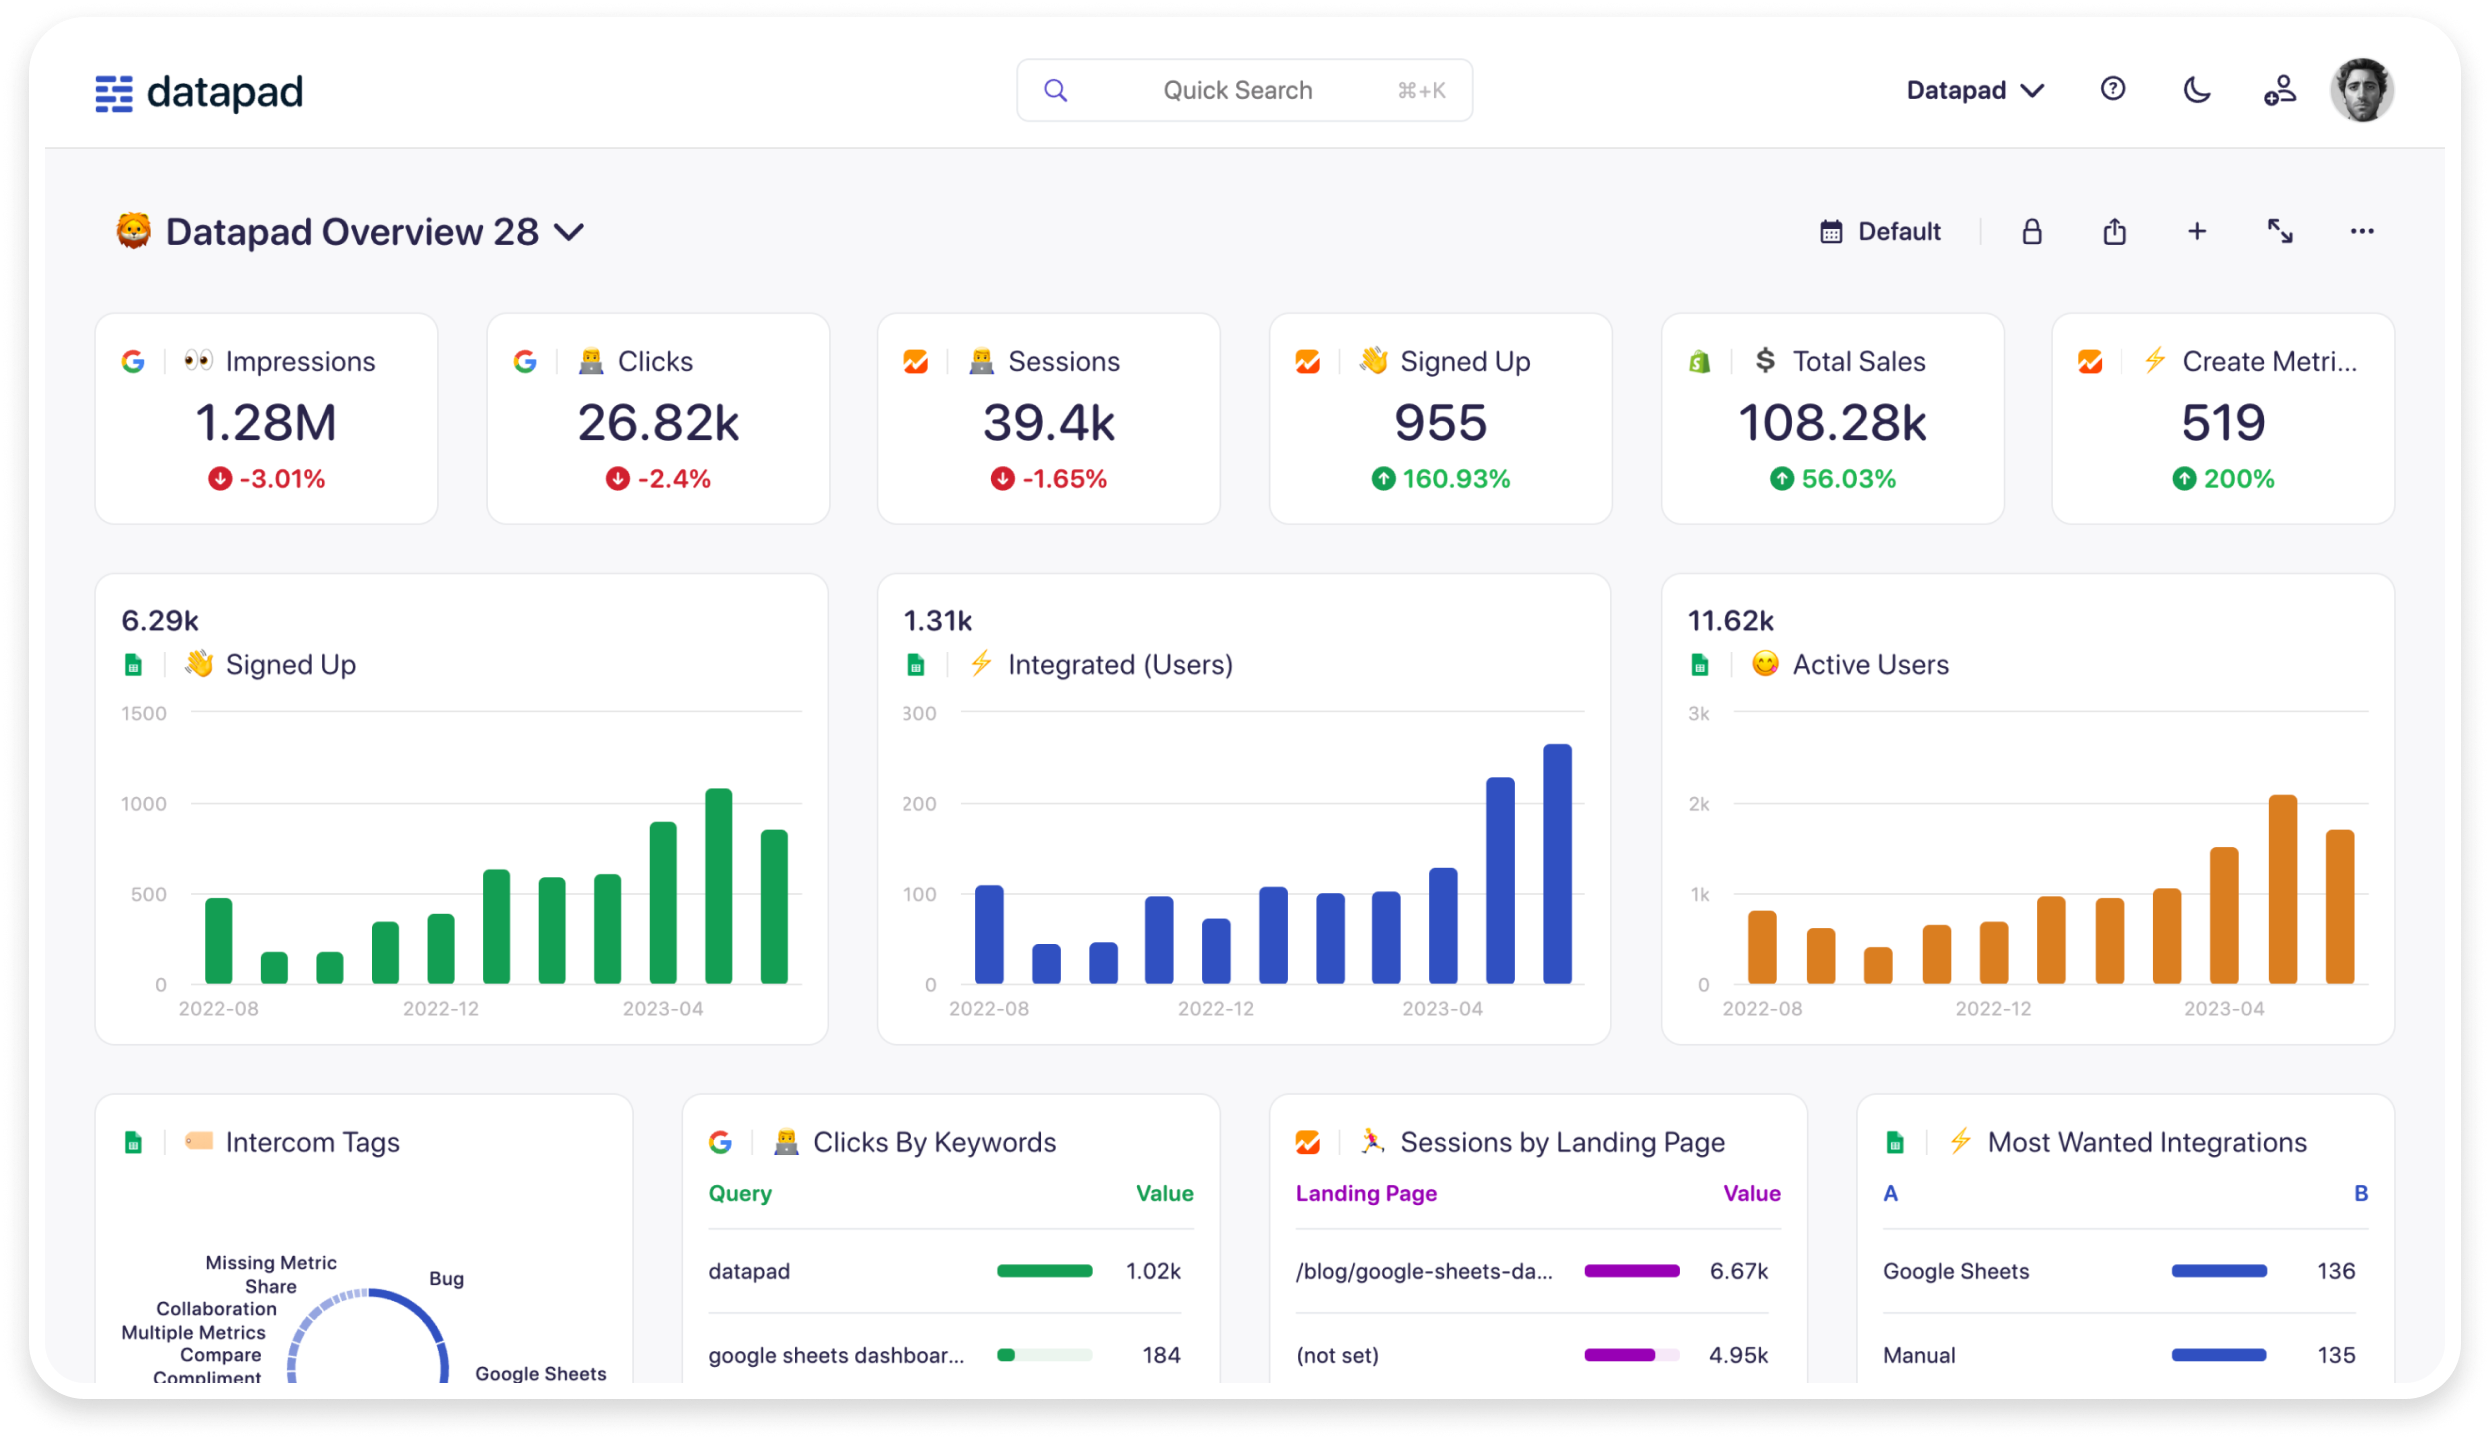Click the datapad logo

198,90
